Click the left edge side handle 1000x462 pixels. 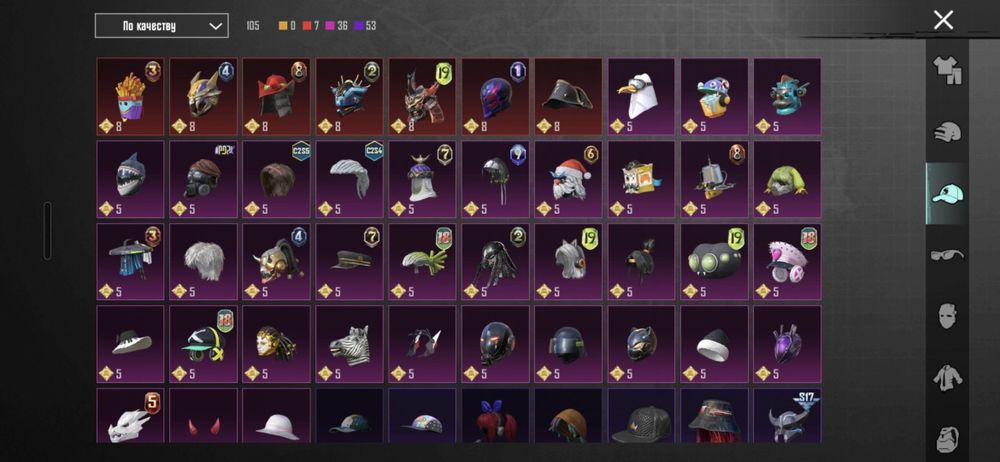(47, 231)
